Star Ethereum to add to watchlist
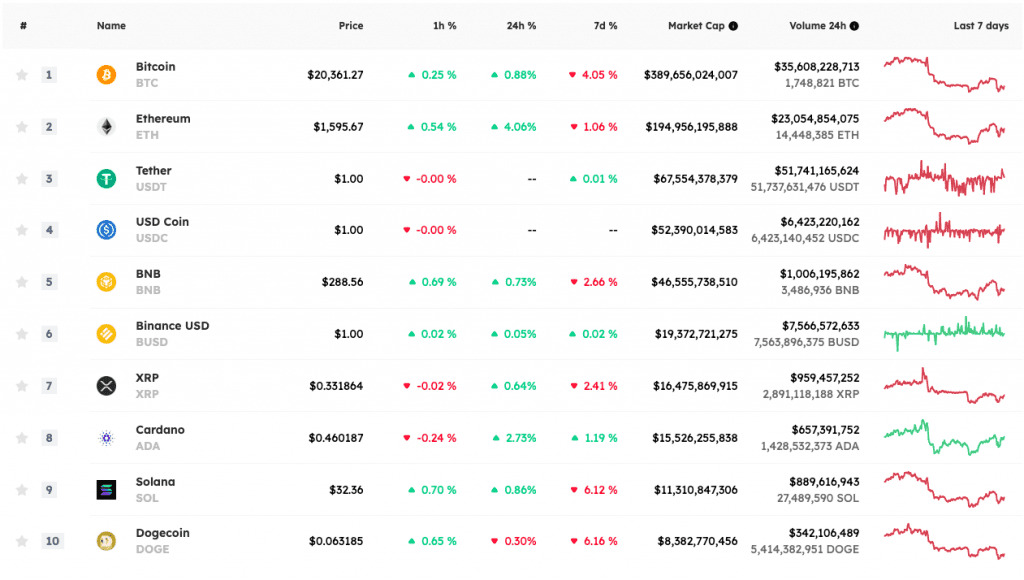 coord(22,127)
